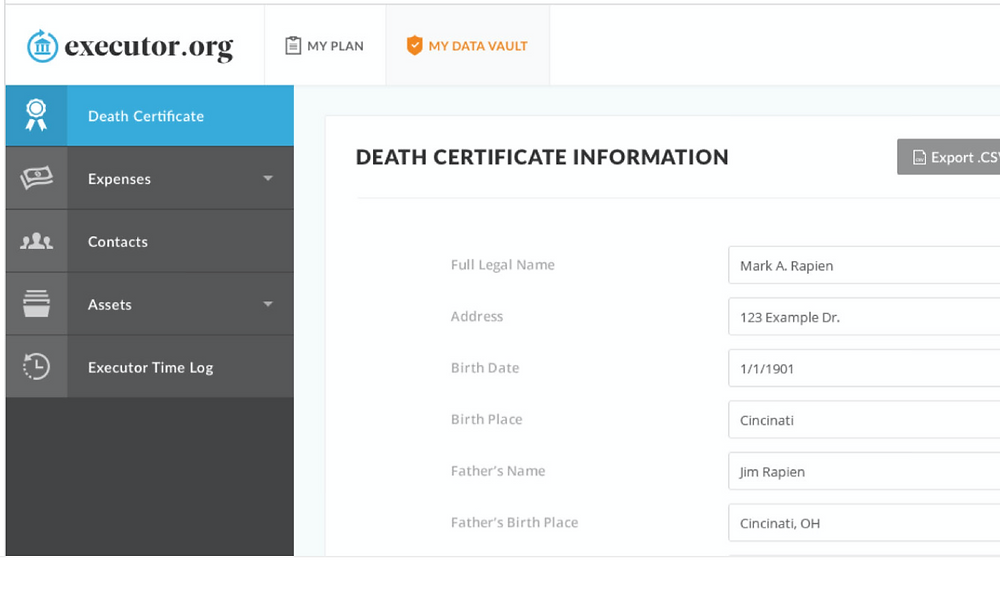Open Executor Time Log from the sidebar
The image size is (1000, 596).
[150, 367]
